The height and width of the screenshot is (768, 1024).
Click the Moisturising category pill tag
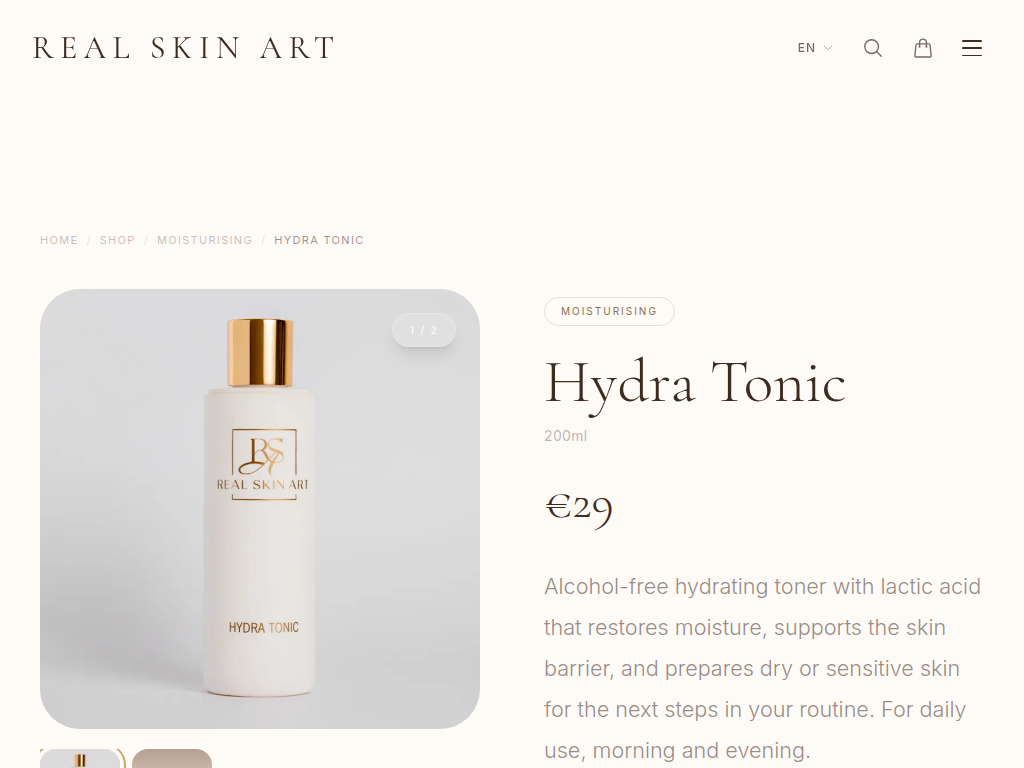click(609, 312)
